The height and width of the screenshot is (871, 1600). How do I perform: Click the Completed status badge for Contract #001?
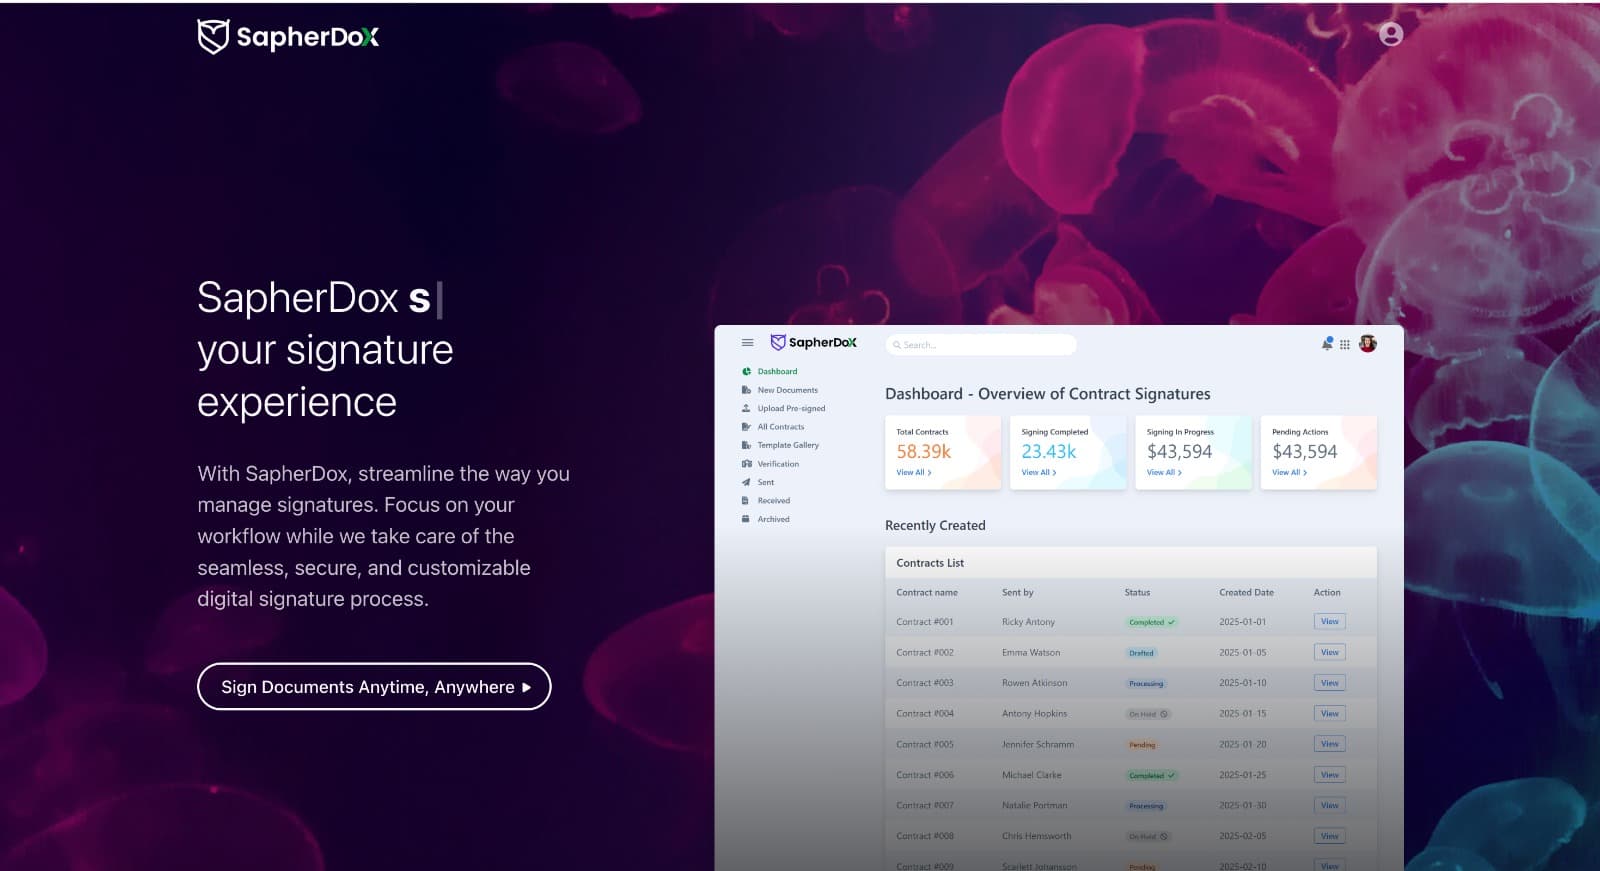pyautogui.click(x=1151, y=622)
